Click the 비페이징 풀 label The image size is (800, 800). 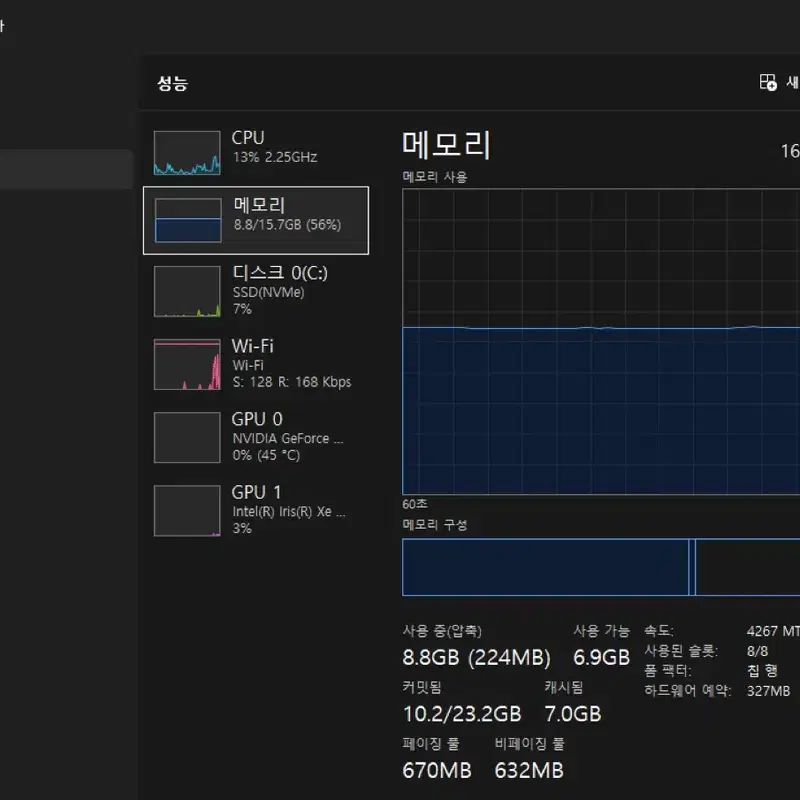click(x=530, y=744)
